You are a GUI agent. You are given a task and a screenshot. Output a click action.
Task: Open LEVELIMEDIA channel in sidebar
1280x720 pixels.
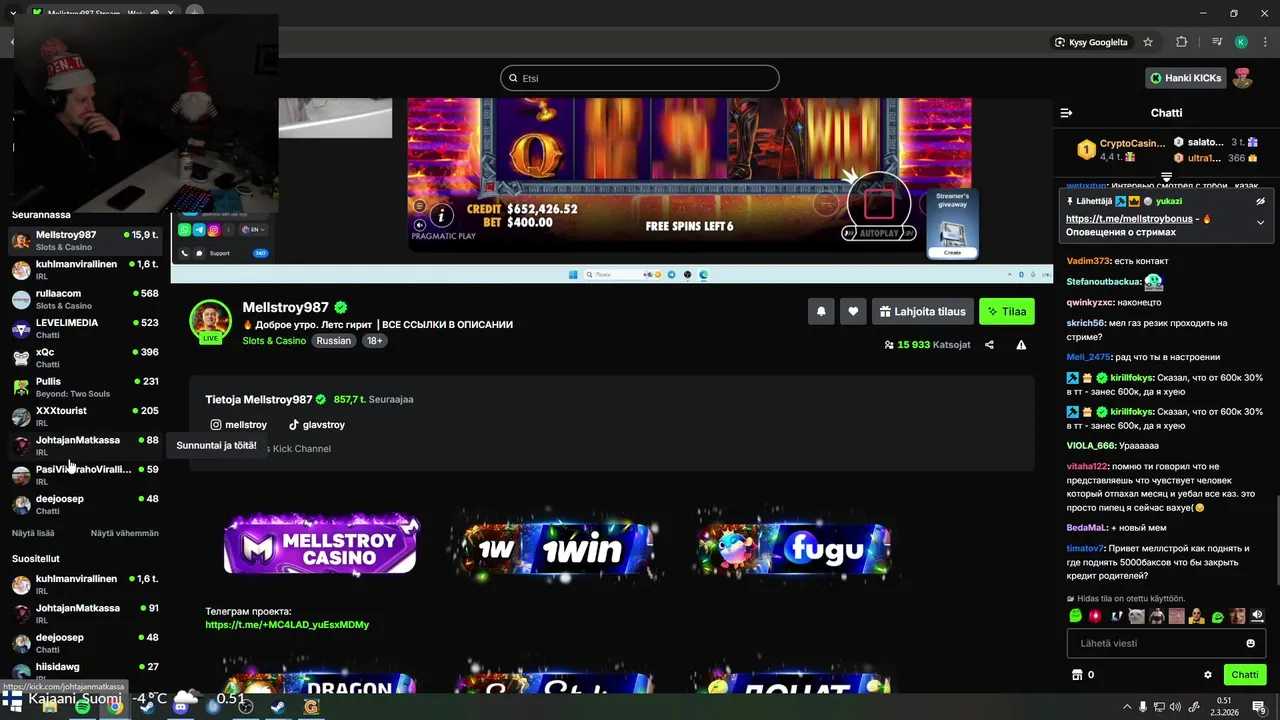[85, 329]
